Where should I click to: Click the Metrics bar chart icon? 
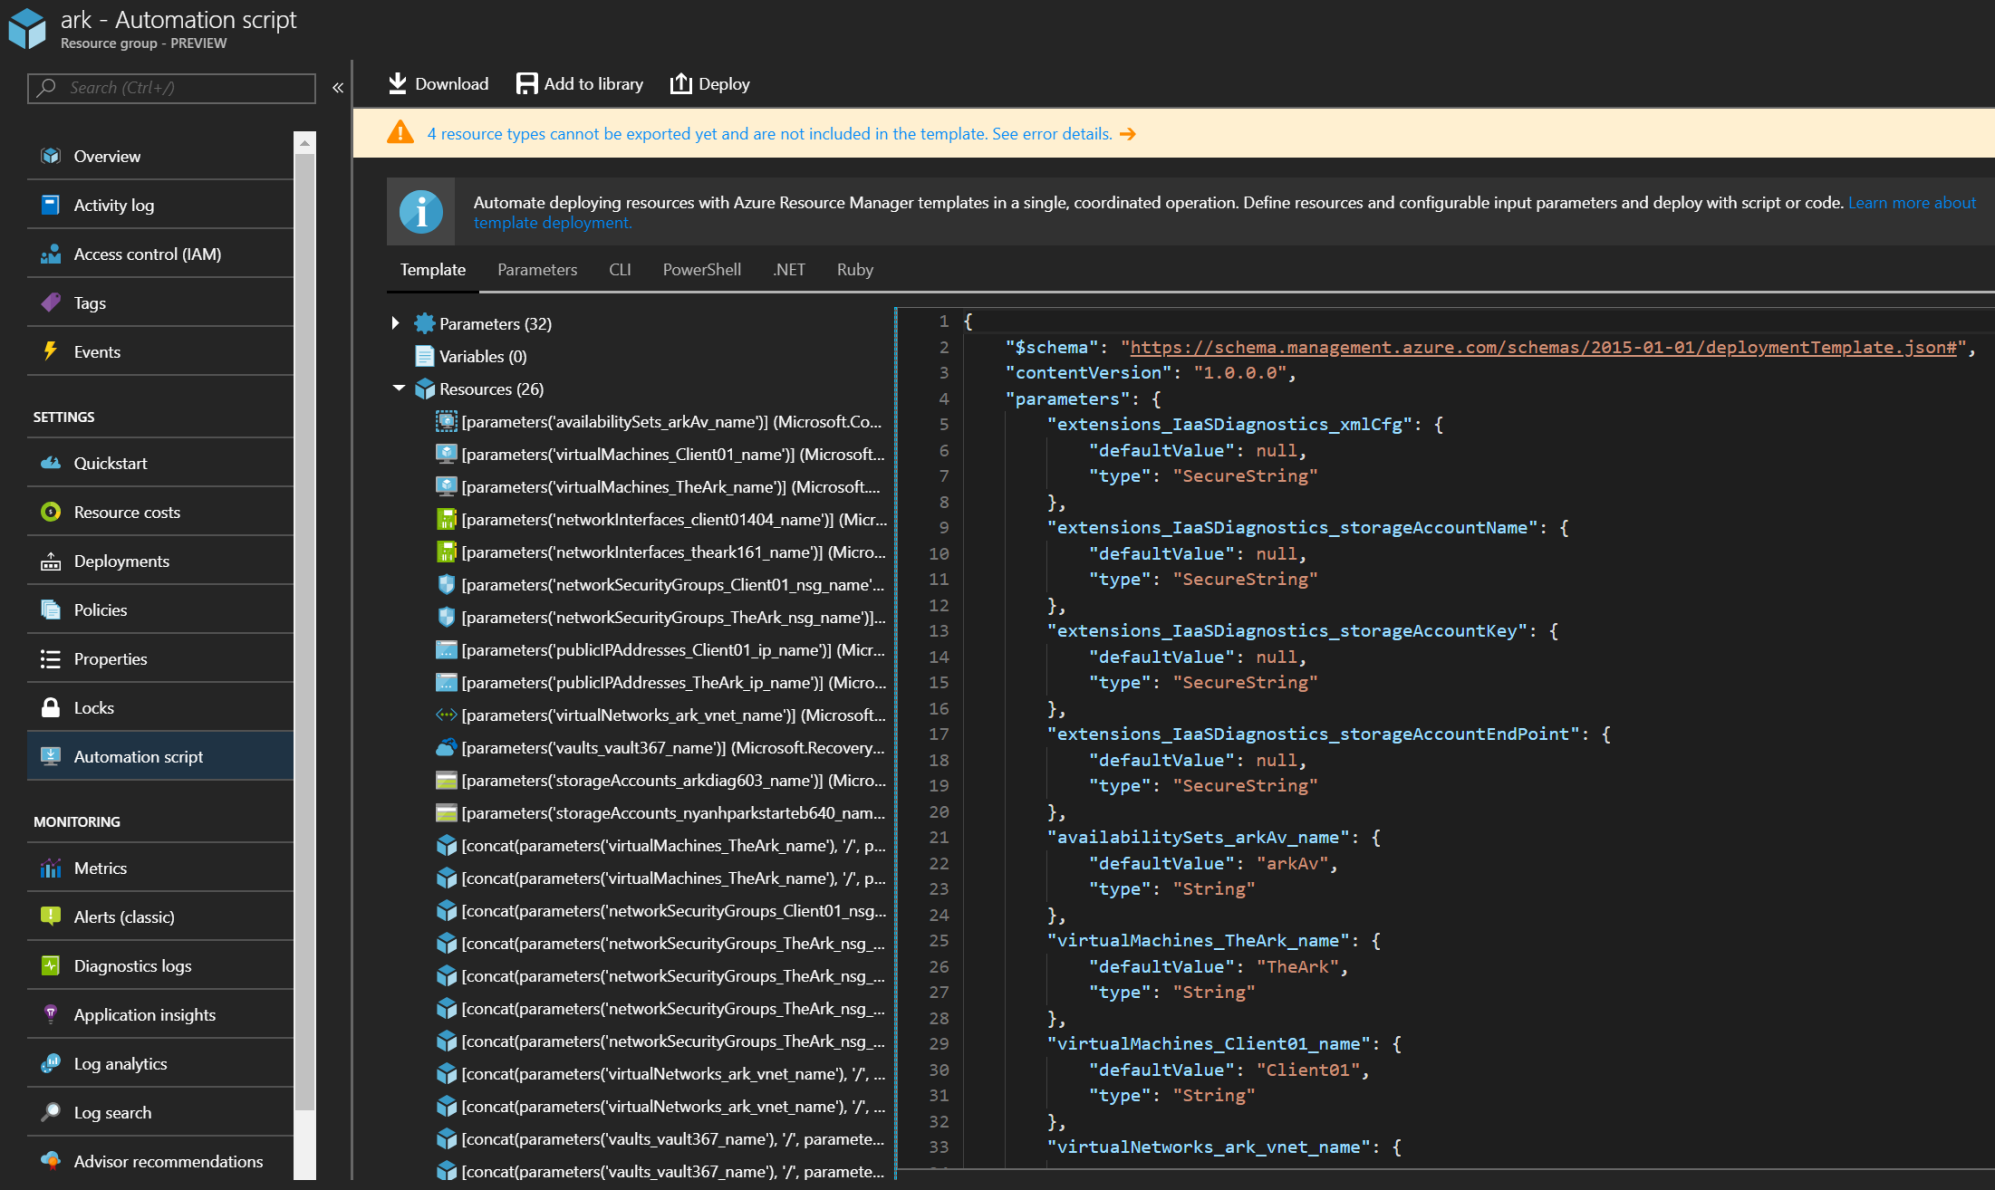50,868
